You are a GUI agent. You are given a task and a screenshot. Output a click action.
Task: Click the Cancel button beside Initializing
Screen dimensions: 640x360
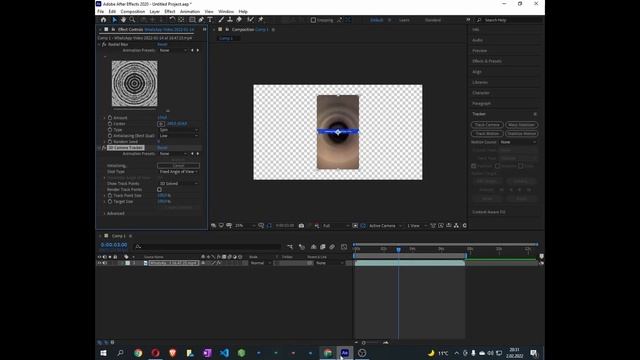tap(178, 166)
